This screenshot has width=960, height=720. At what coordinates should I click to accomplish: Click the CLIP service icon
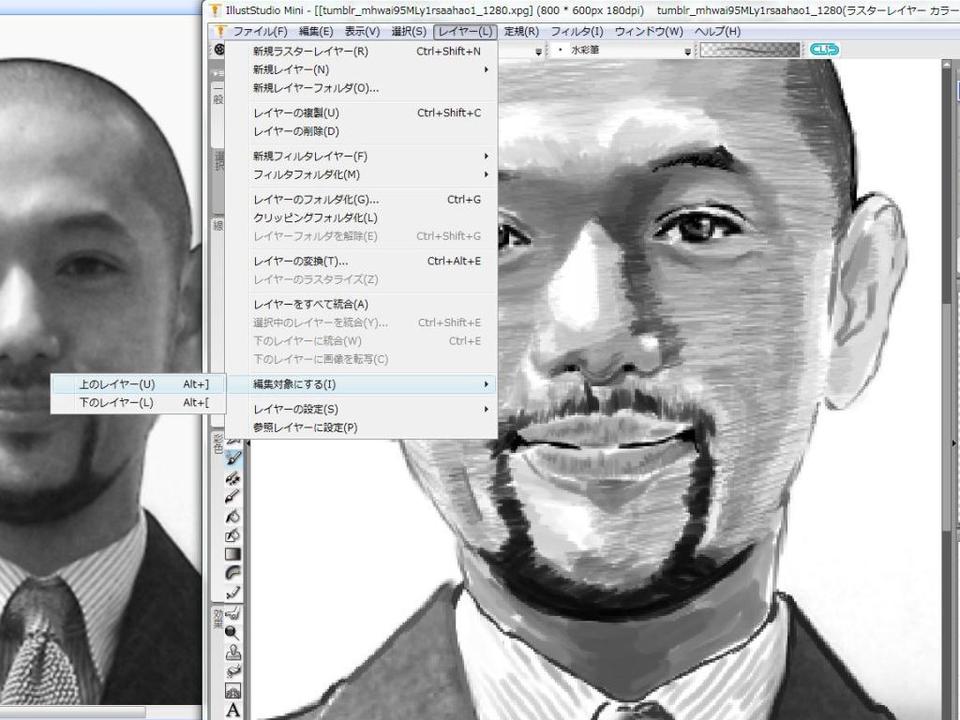824,50
